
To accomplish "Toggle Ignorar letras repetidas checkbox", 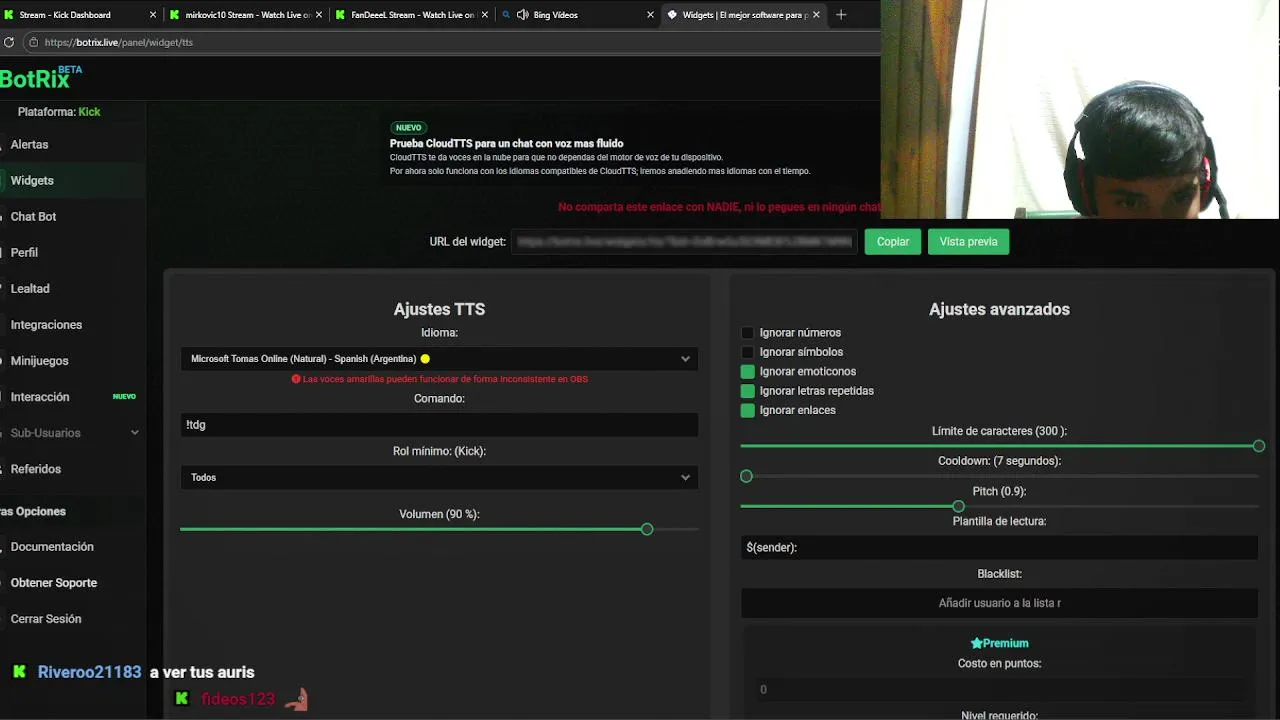I will pyautogui.click(x=747, y=391).
